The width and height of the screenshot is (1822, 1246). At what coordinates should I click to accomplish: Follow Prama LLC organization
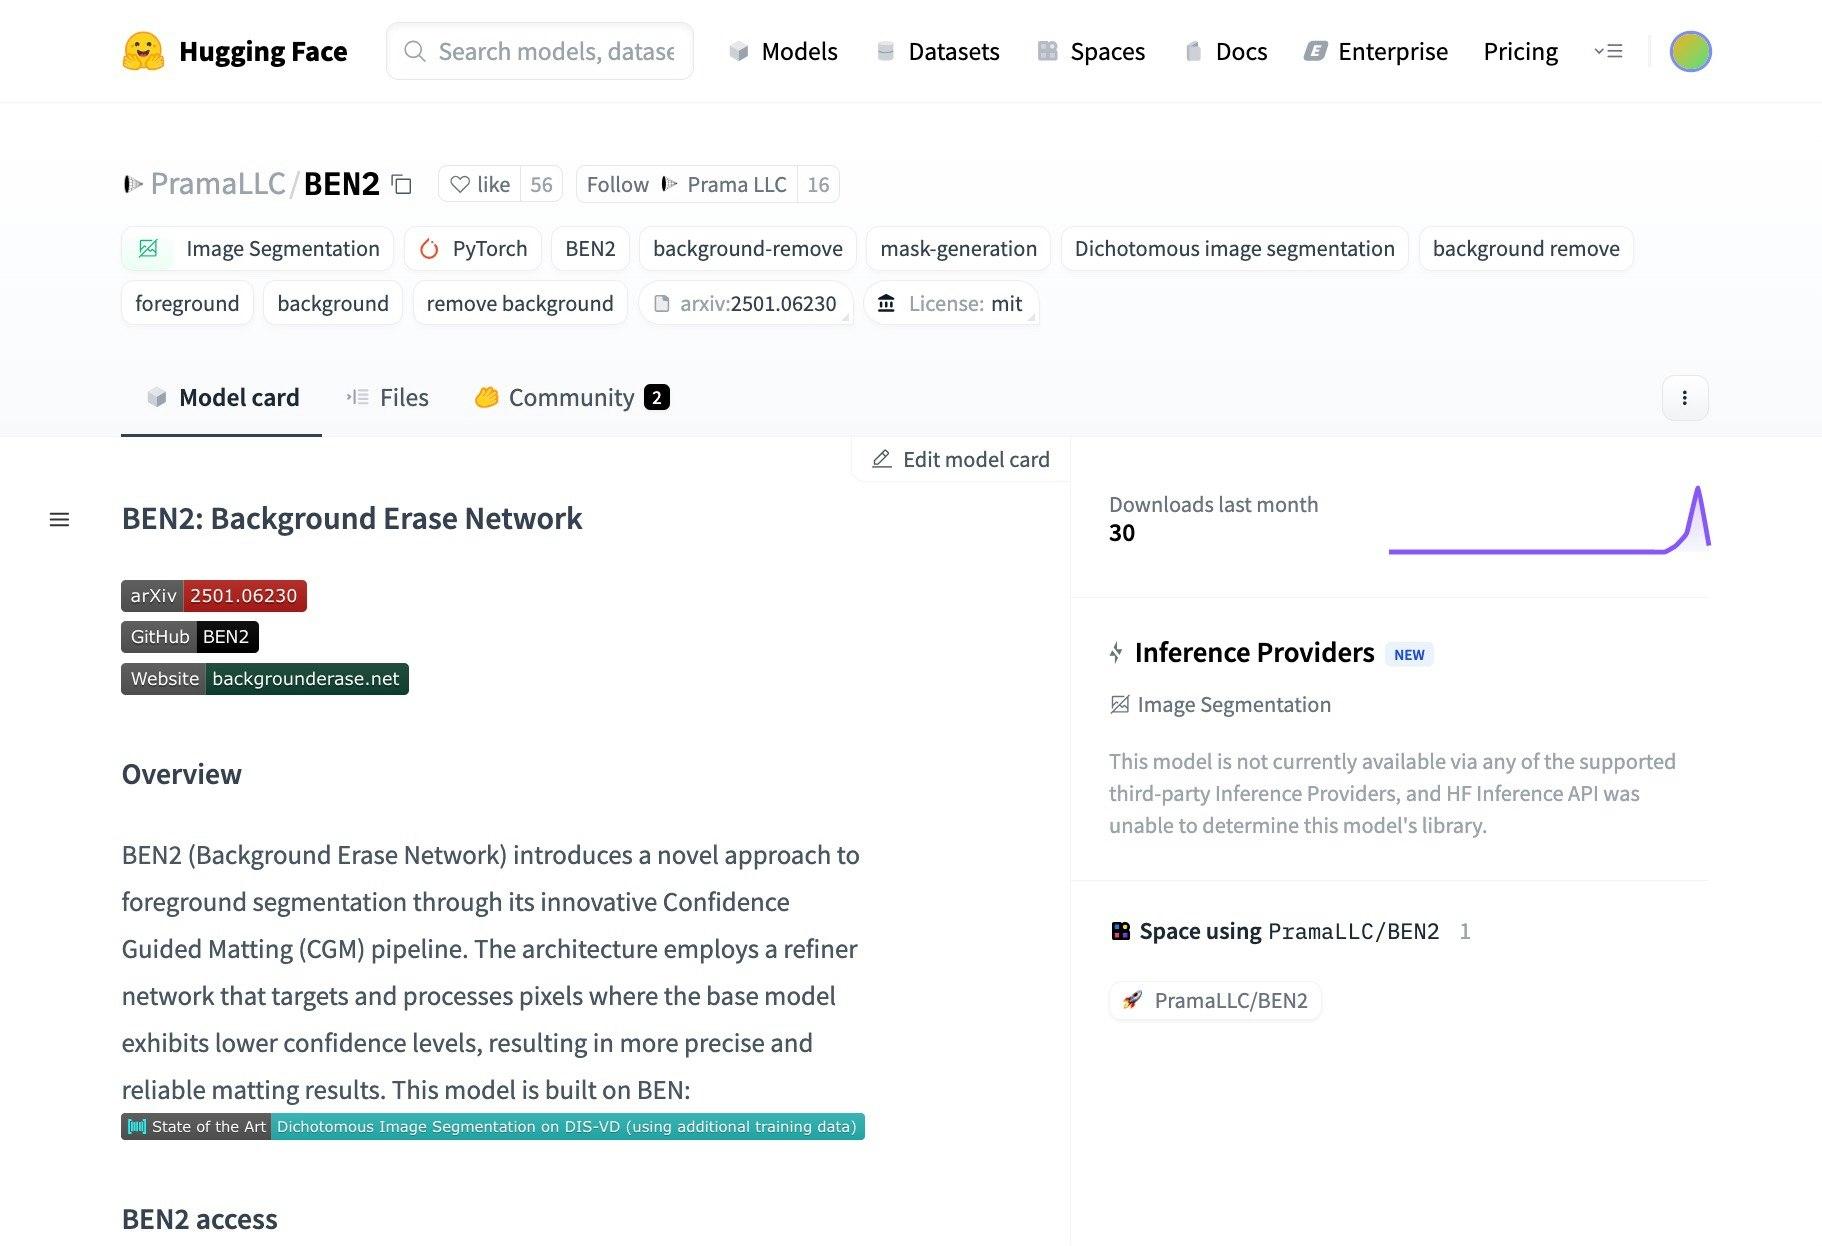[x=686, y=185]
